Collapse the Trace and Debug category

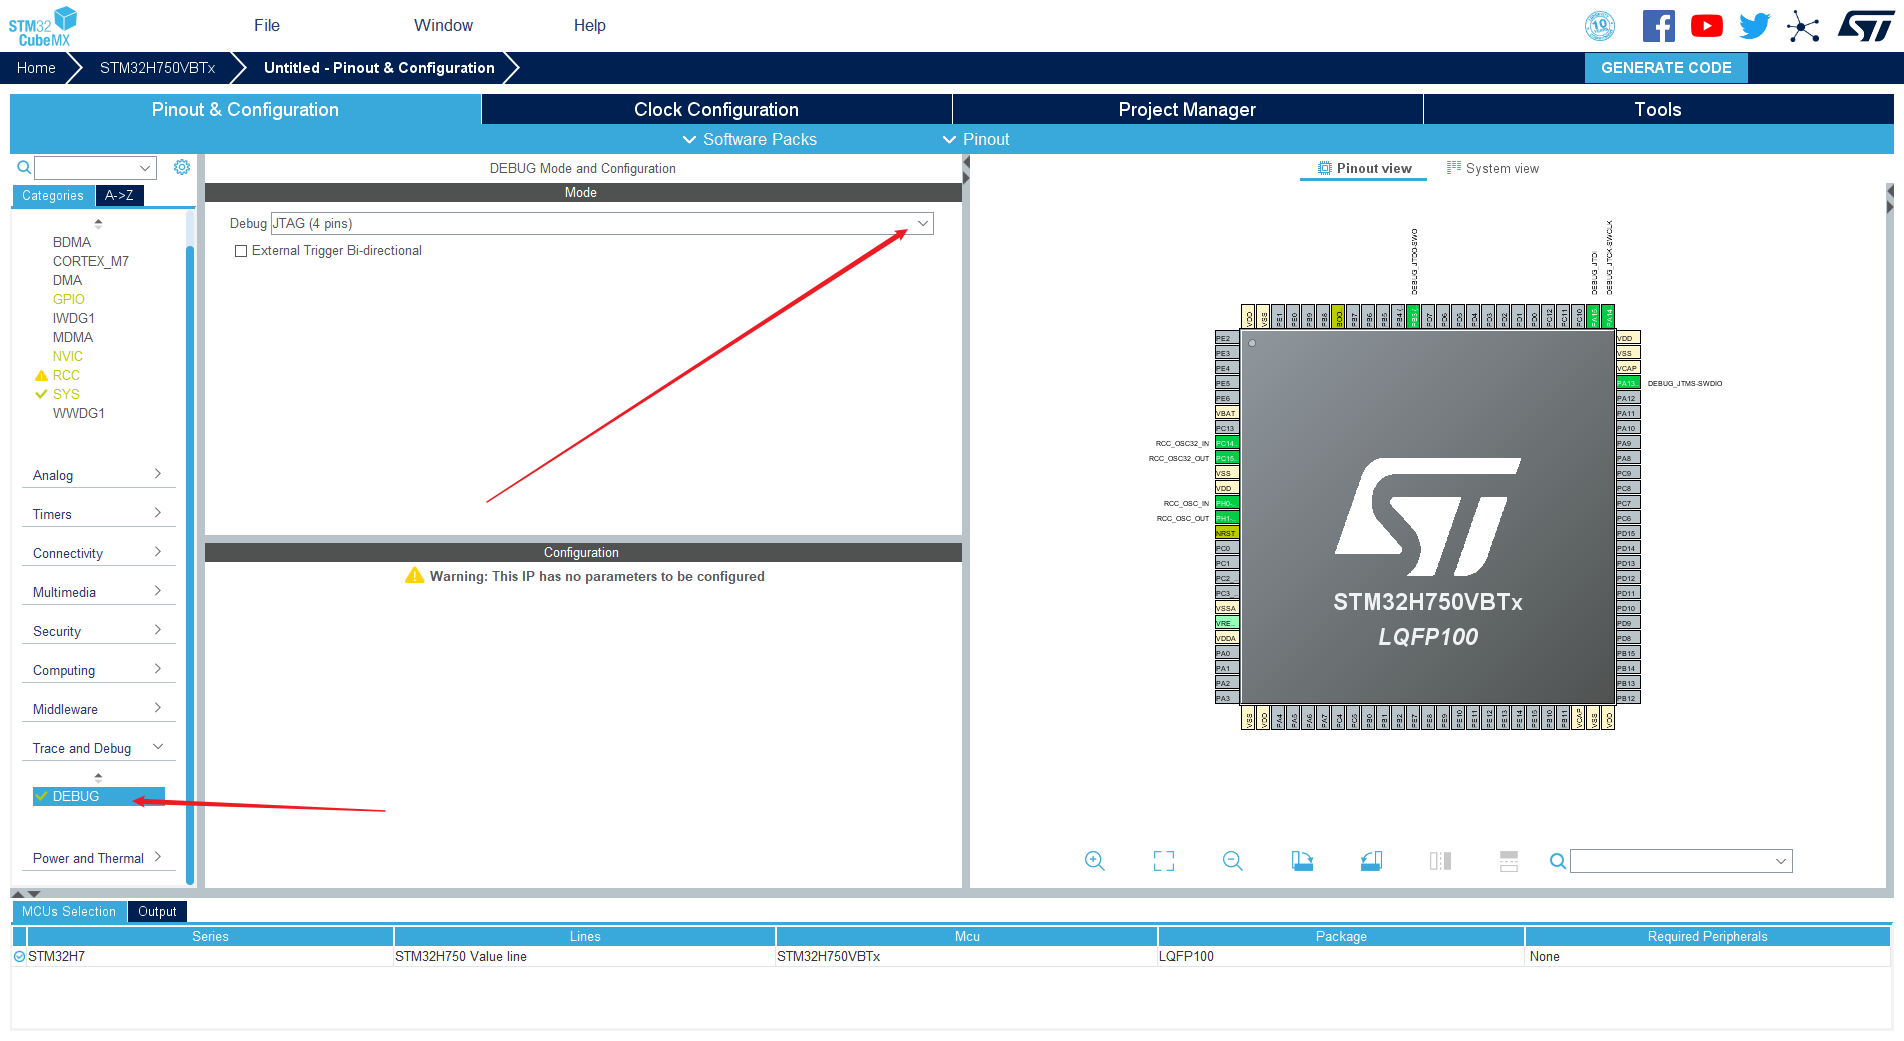tap(98, 748)
